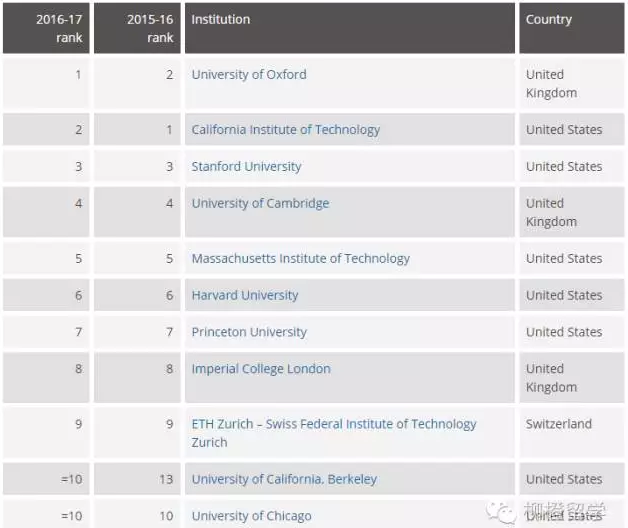Select Stanford's United States country cell
This screenshot has width=628, height=528.
(x=572, y=166)
